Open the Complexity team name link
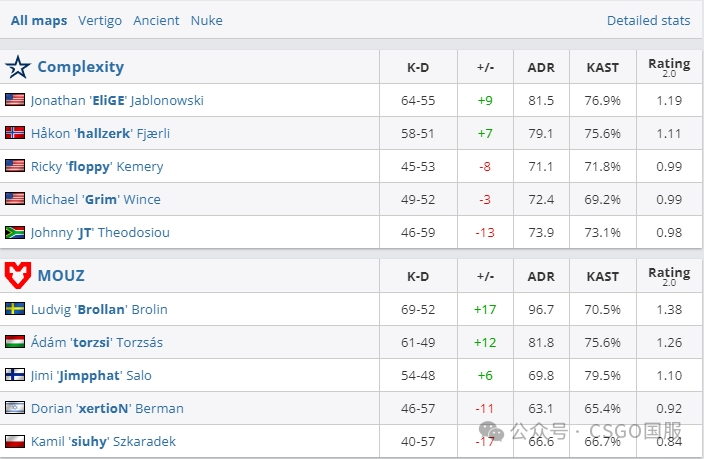The width and height of the screenshot is (704, 459). 80,67
